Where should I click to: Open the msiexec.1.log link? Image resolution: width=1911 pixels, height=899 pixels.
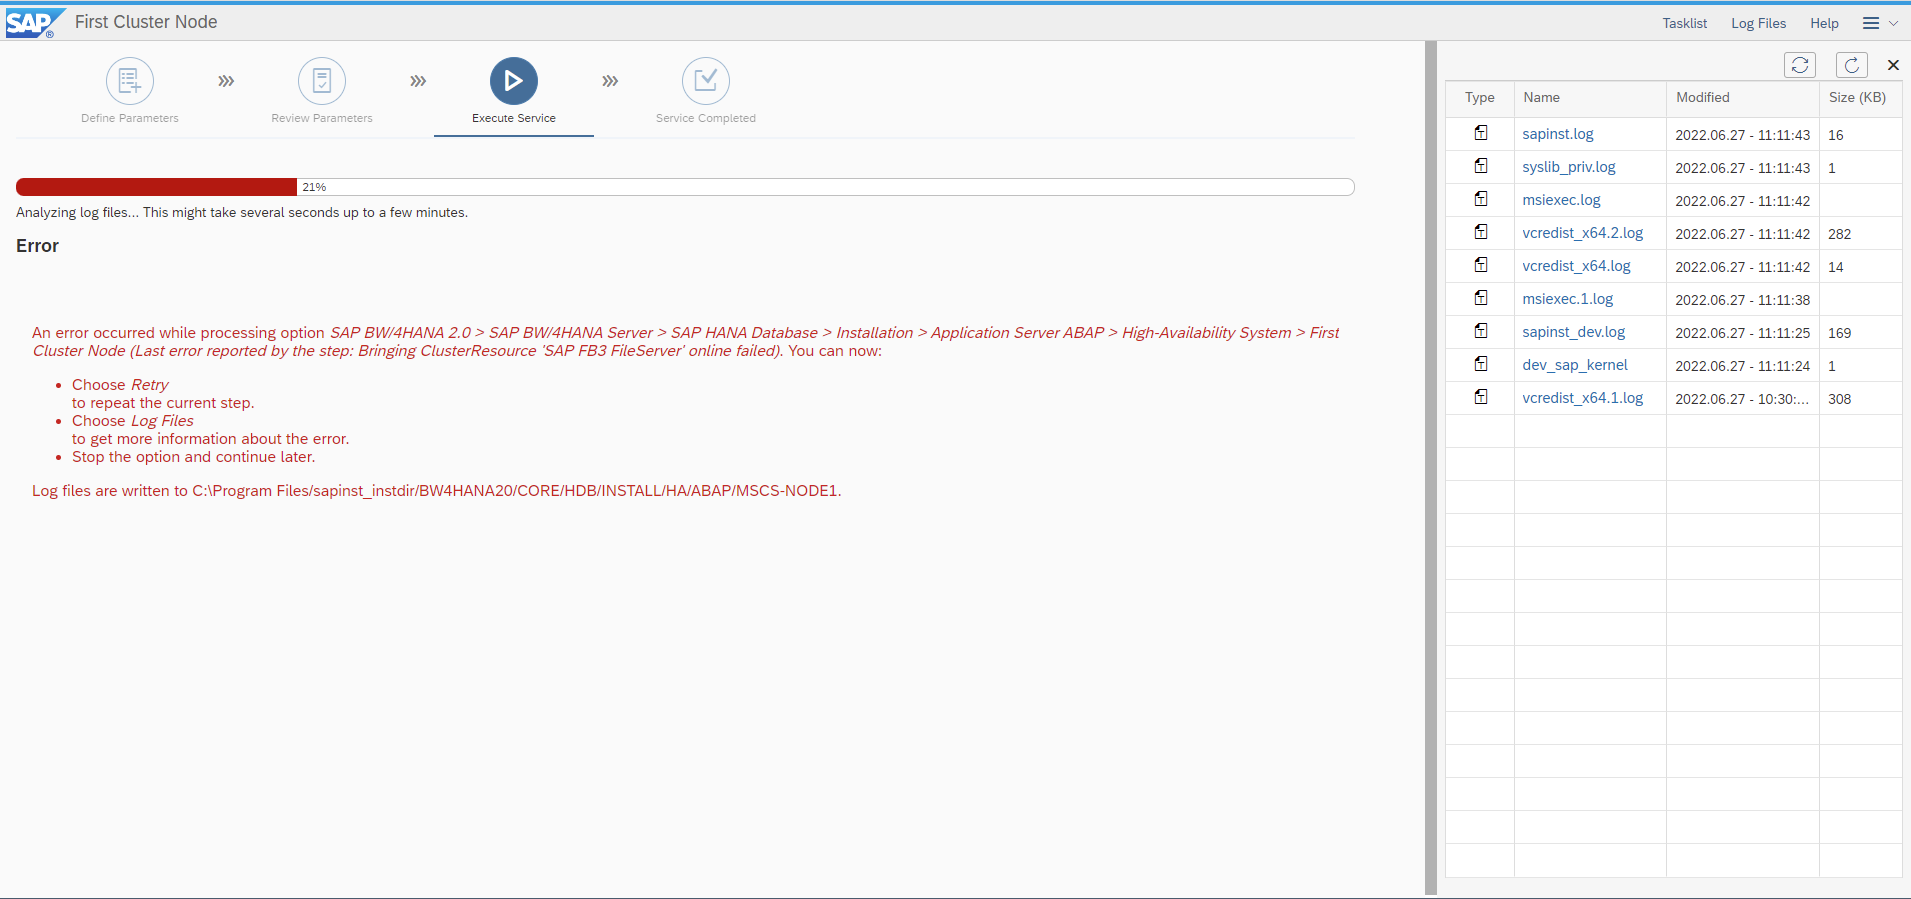(1568, 299)
